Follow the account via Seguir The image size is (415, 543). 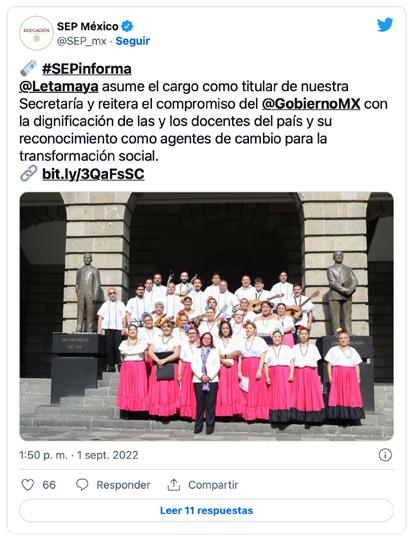click(133, 41)
